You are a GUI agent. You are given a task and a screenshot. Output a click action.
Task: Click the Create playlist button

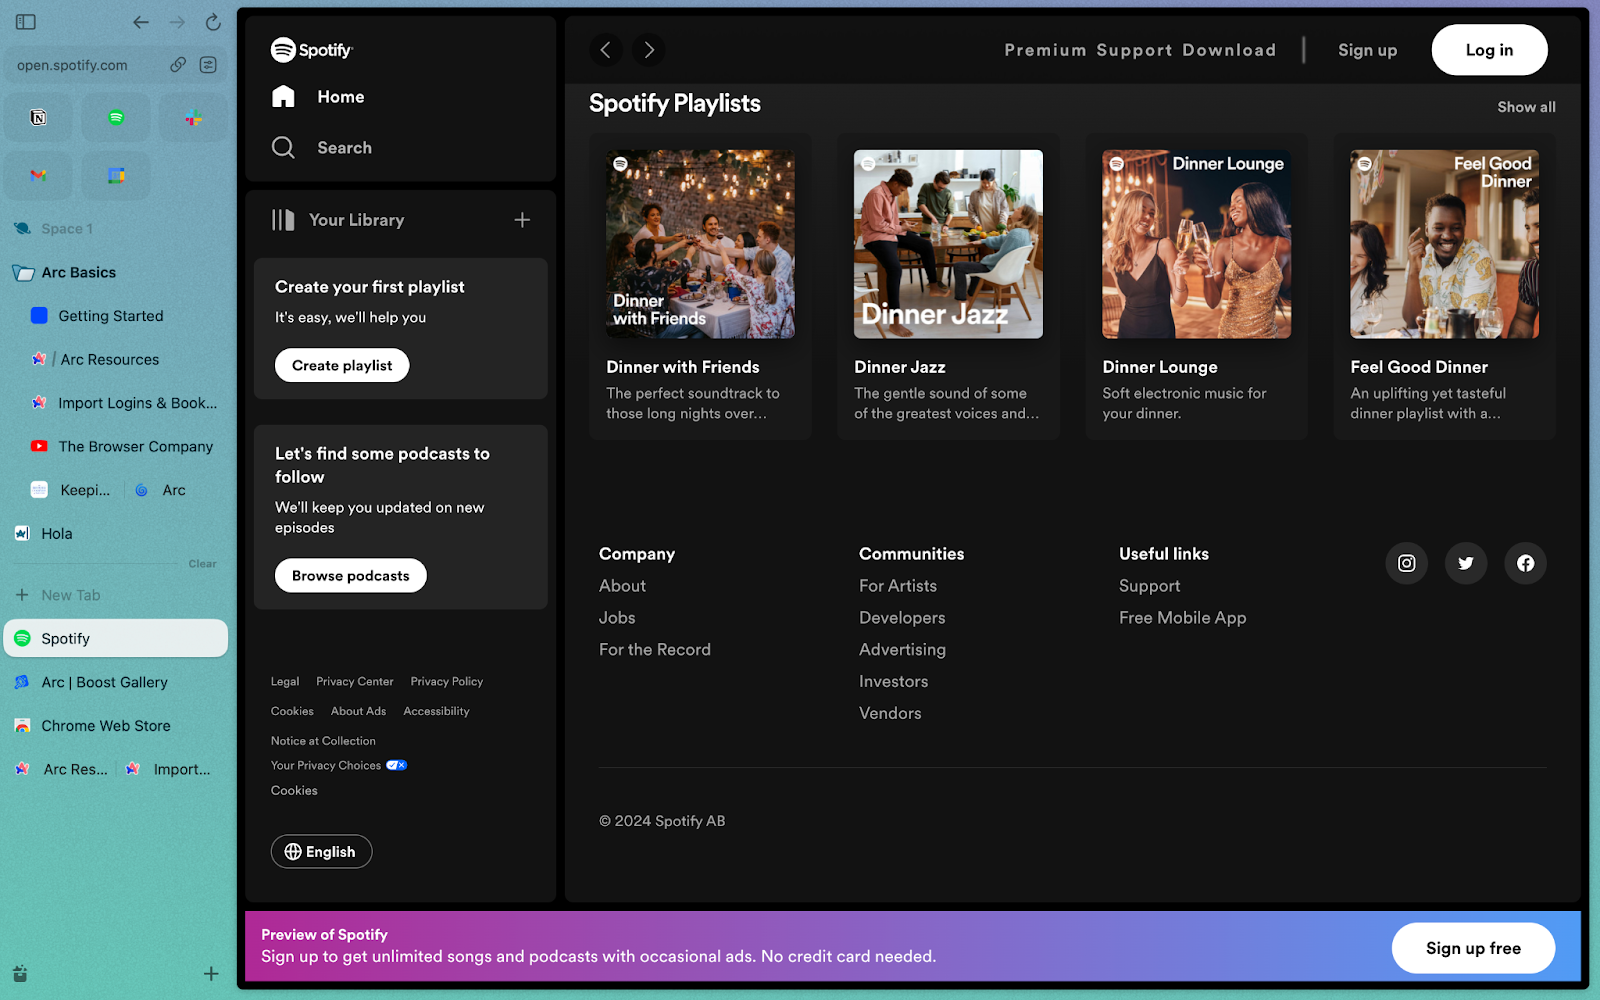[342, 365]
